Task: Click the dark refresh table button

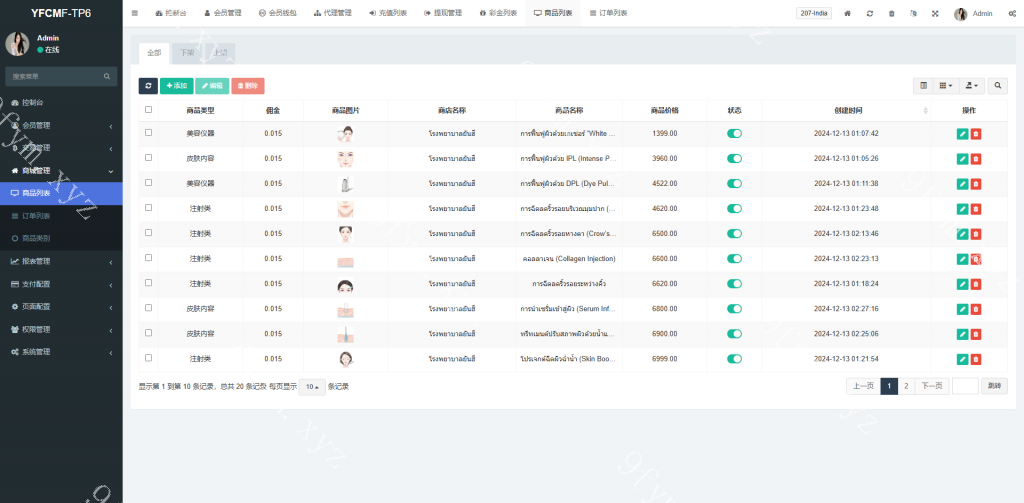Action: point(148,86)
